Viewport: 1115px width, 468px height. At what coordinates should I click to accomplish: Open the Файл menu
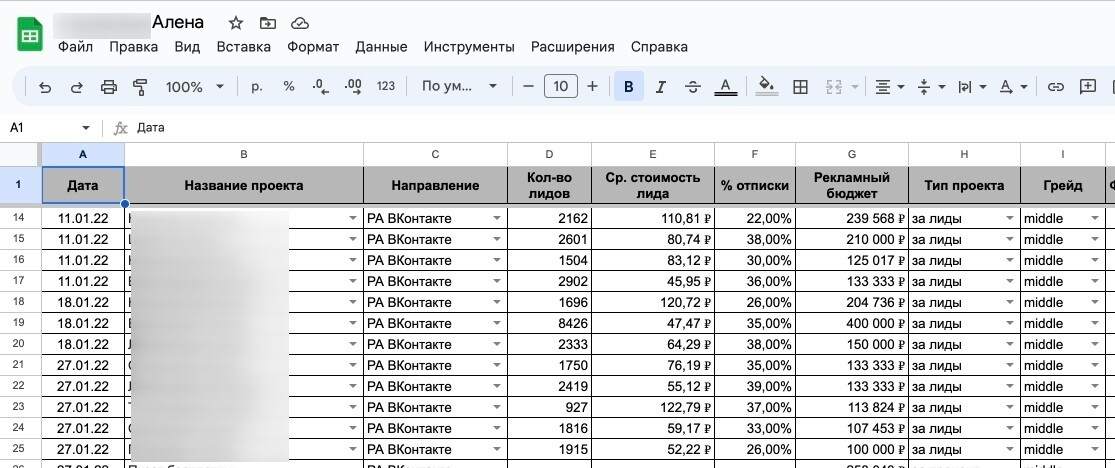click(75, 47)
